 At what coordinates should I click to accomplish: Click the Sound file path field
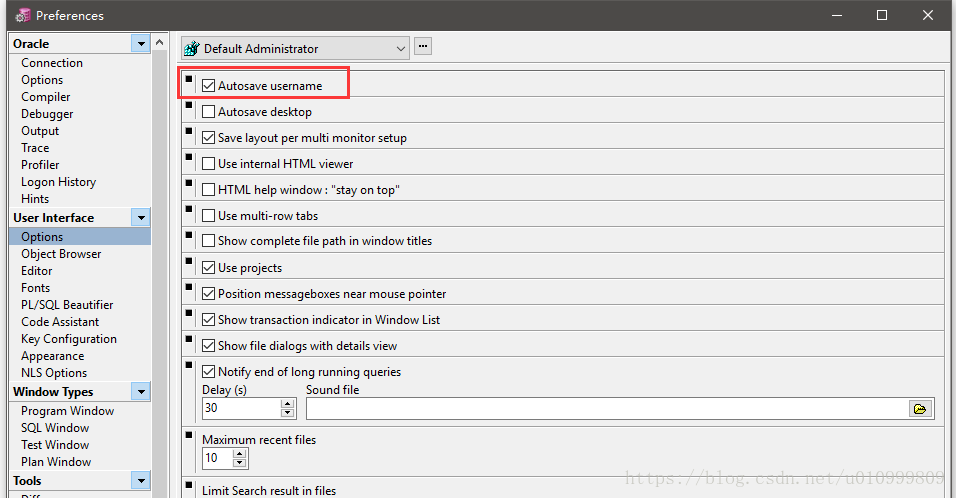[607, 408]
